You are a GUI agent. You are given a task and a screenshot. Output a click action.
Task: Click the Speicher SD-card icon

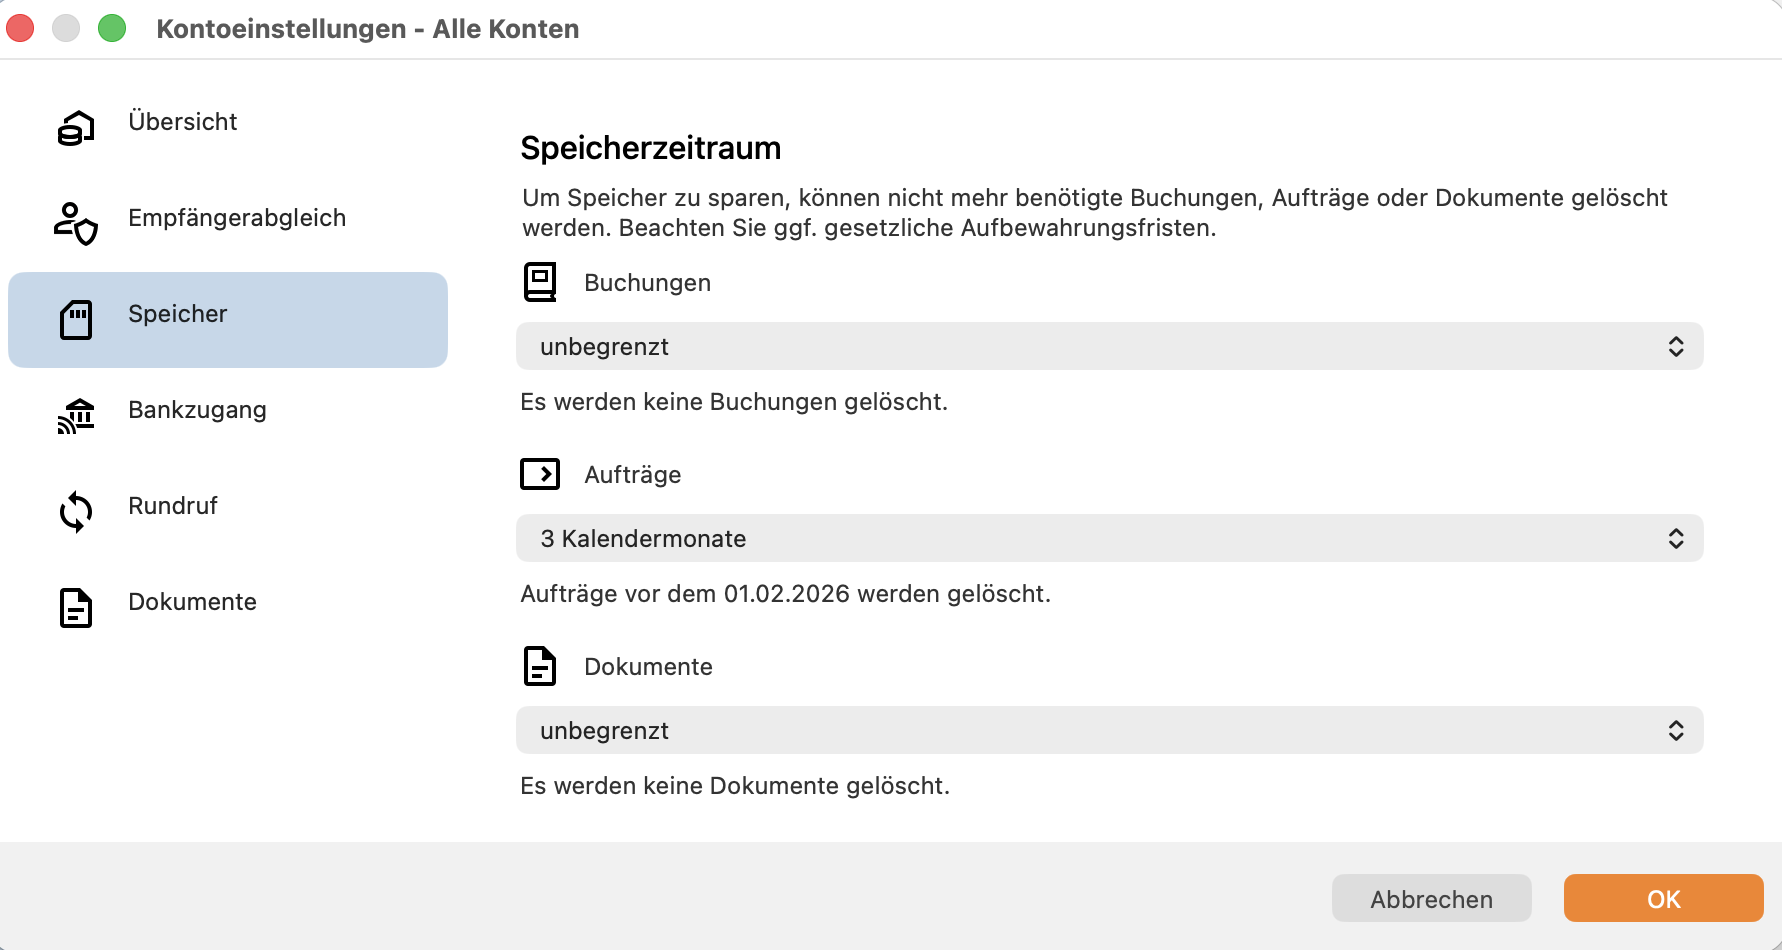tap(76, 320)
